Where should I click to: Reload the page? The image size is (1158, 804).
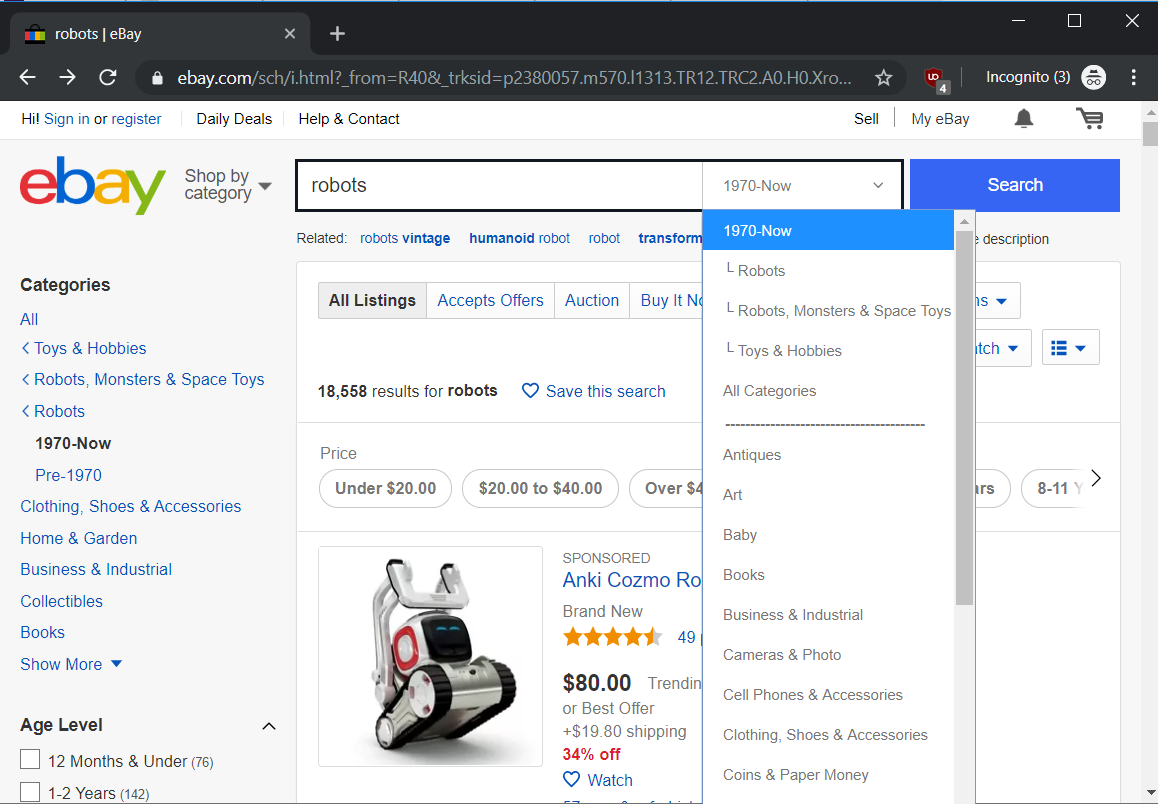tap(108, 77)
